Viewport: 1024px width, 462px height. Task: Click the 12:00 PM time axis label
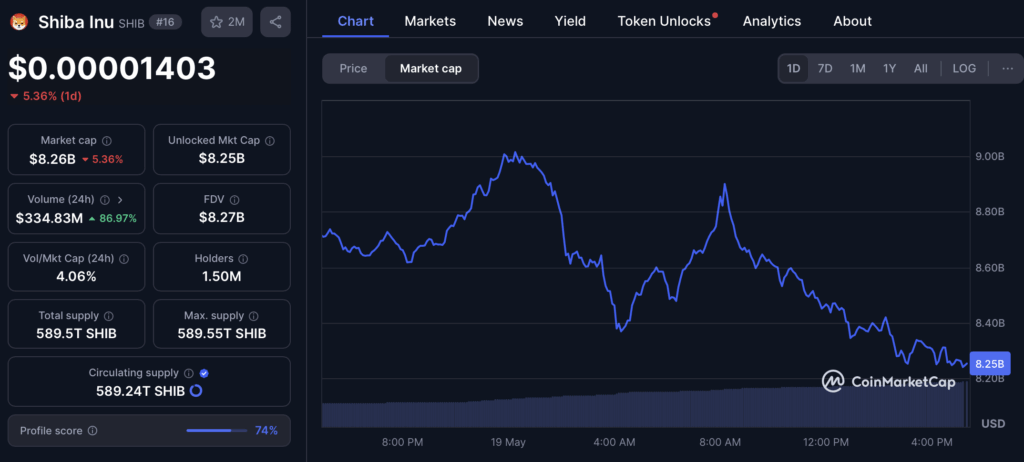(x=827, y=442)
